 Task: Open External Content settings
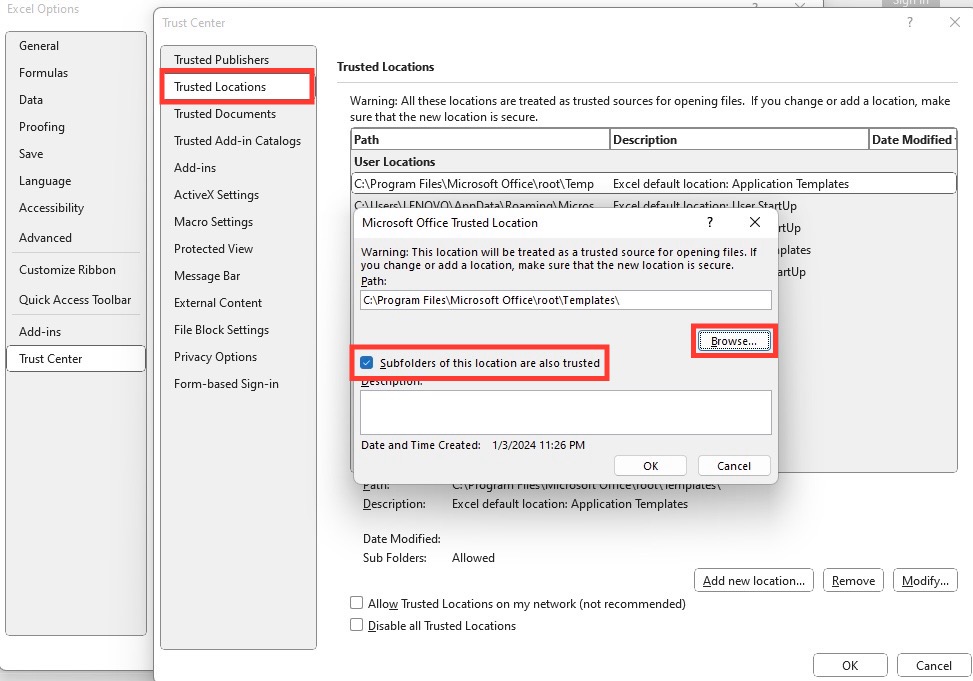pyautogui.click(x=218, y=303)
